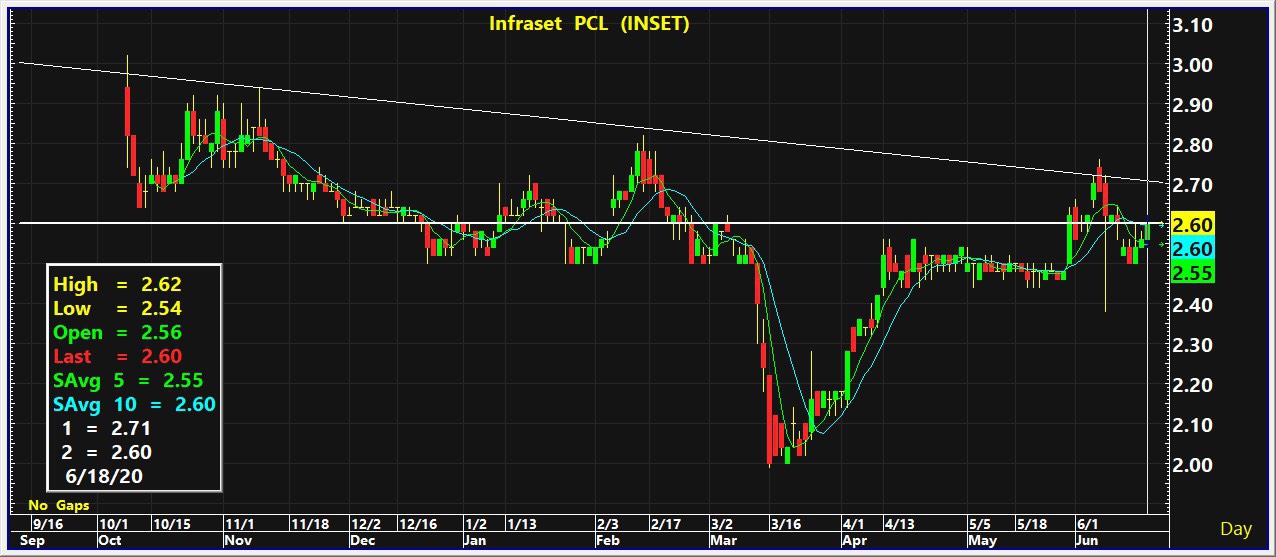Click the Apr month label
Screen dimensions: 1276x557
[x=853, y=541]
